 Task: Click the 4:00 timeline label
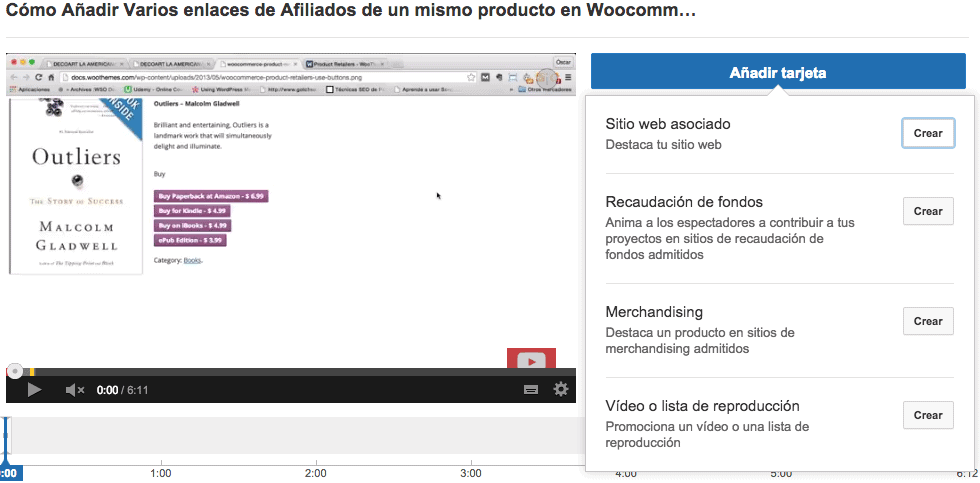click(626, 474)
